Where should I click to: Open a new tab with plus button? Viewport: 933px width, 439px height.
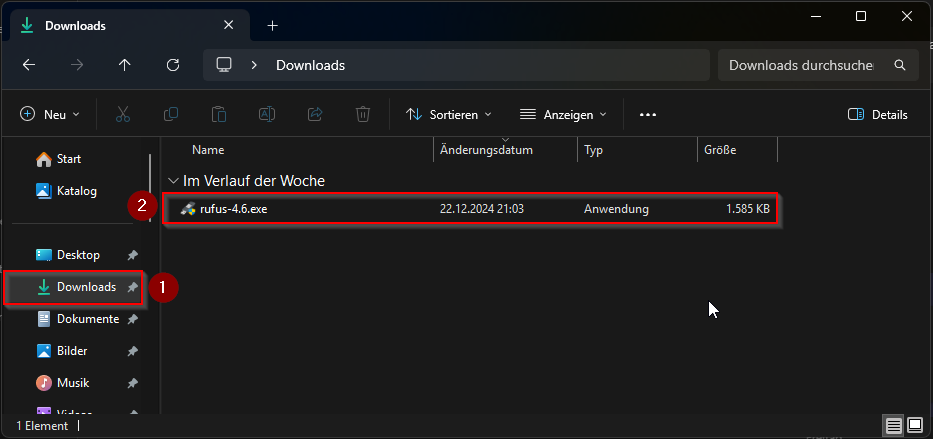coord(272,25)
